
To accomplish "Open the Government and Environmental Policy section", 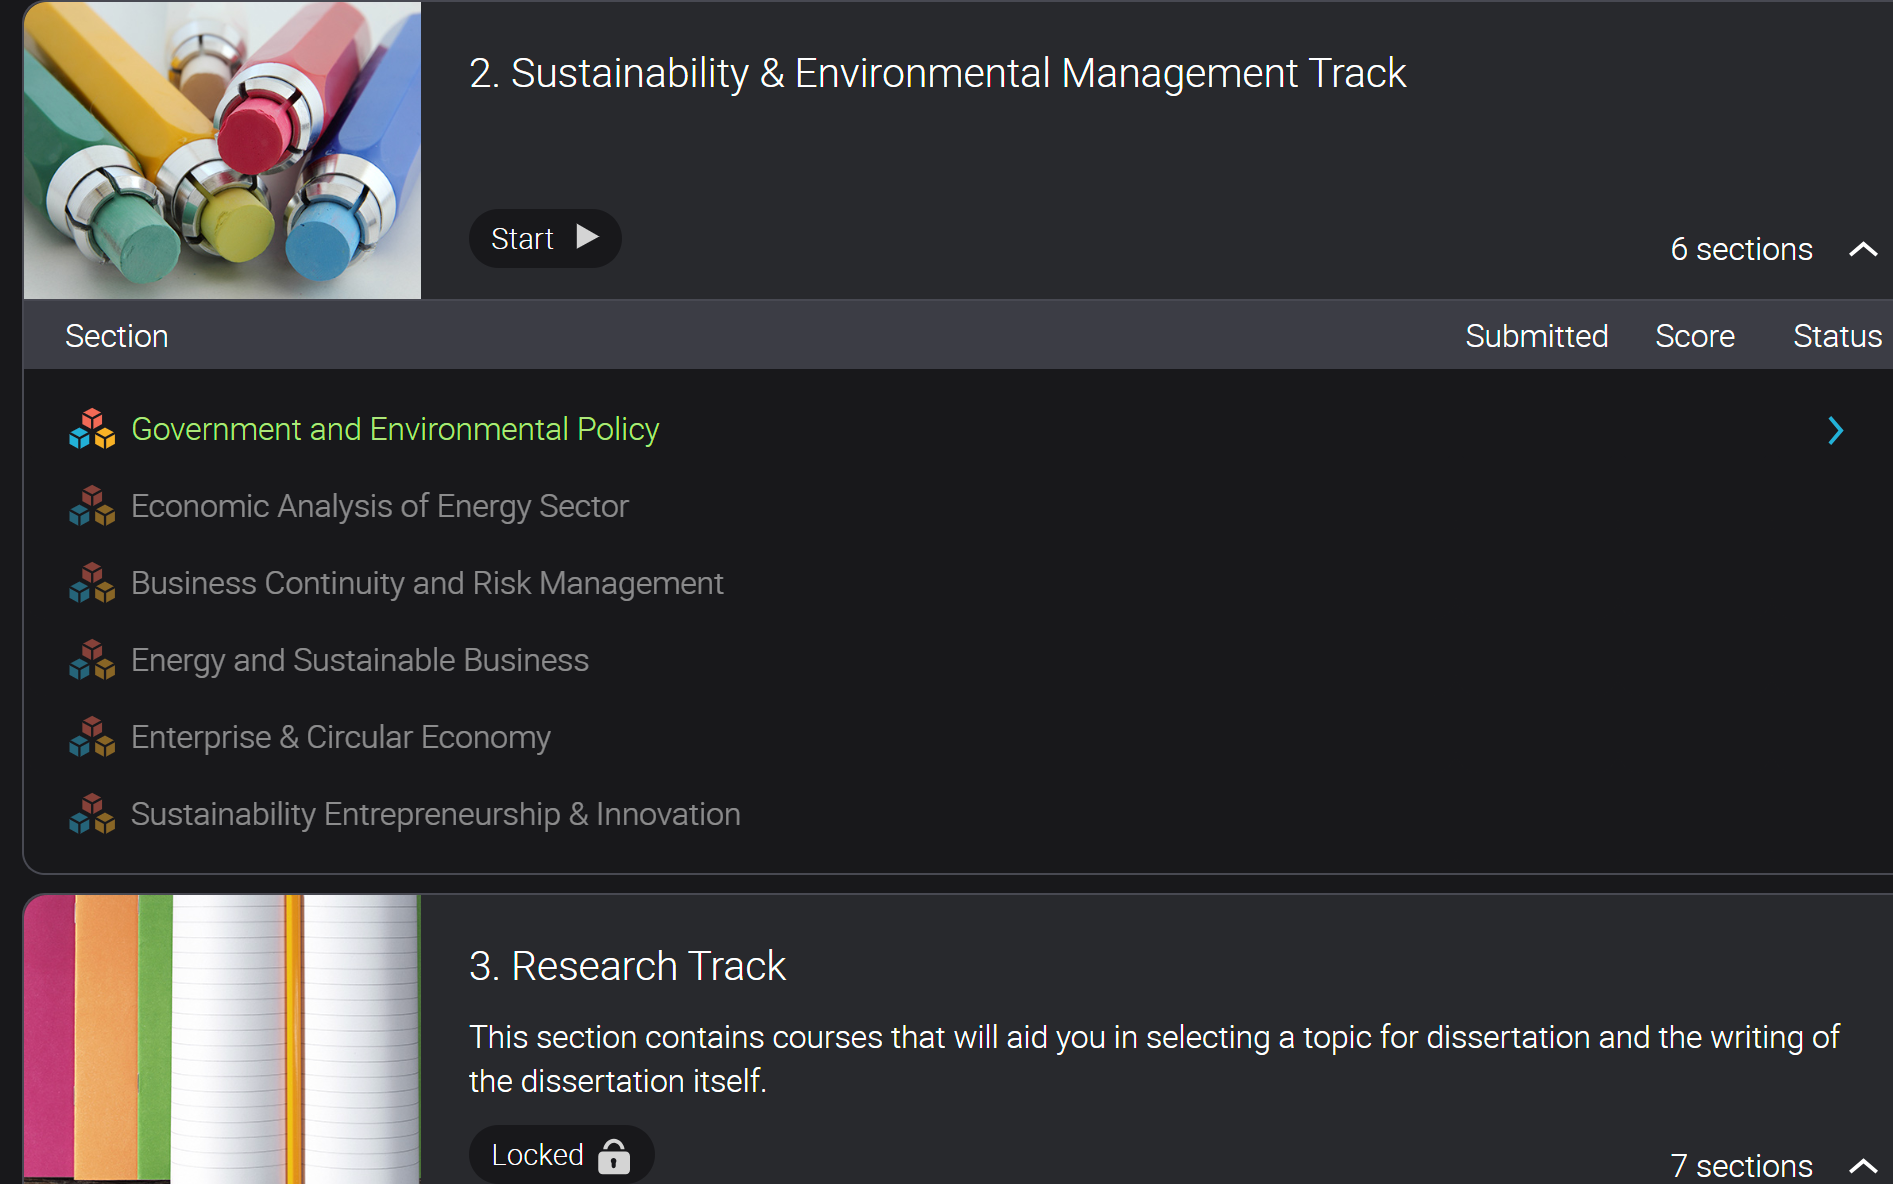I will 395,429.
